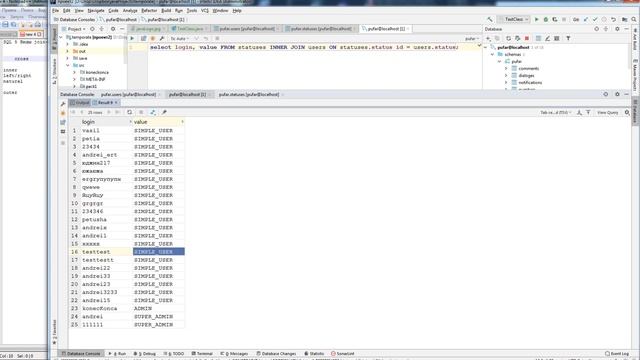640x360 pixels.
Task: Open Tx: Auto transaction mode dropdown
Action: click(179, 38)
